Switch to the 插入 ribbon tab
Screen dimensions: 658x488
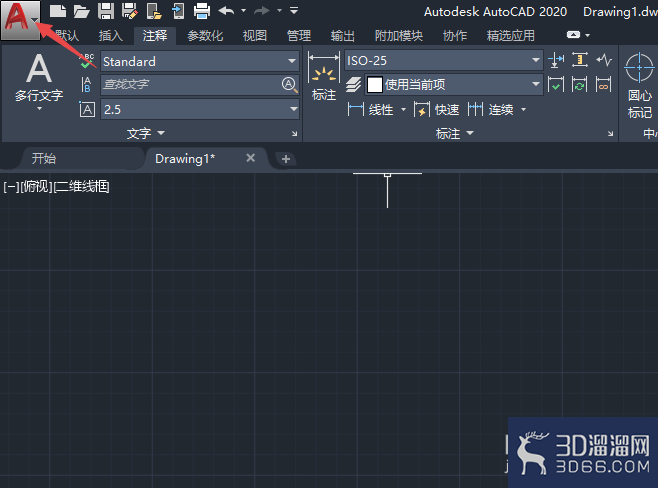111,36
